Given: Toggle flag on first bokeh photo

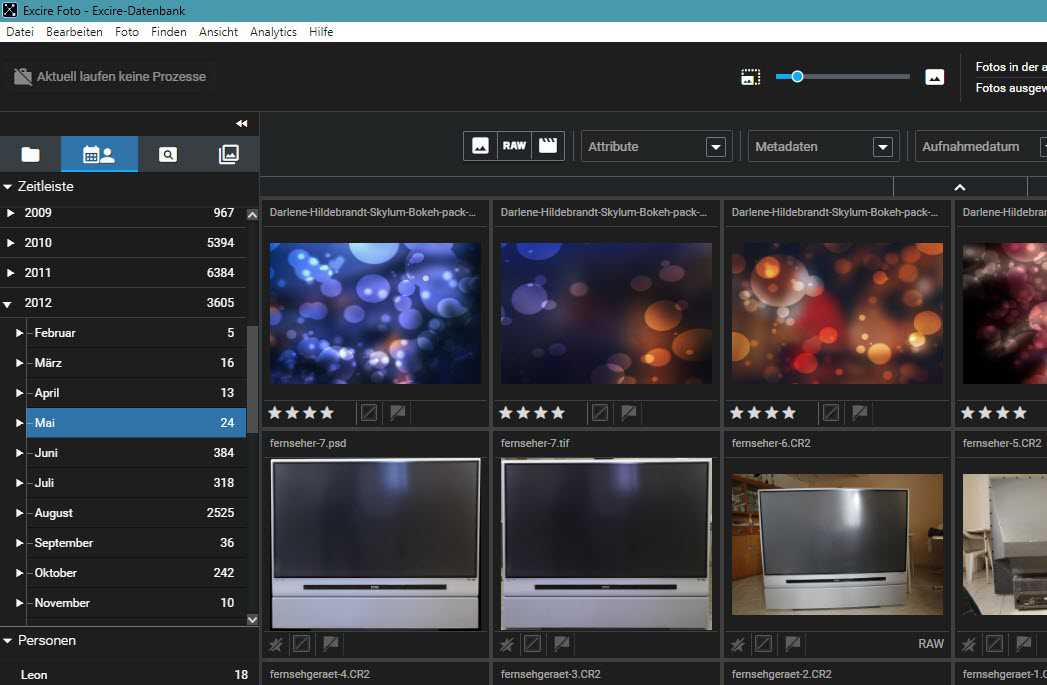Looking at the screenshot, I should (x=398, y=413).
